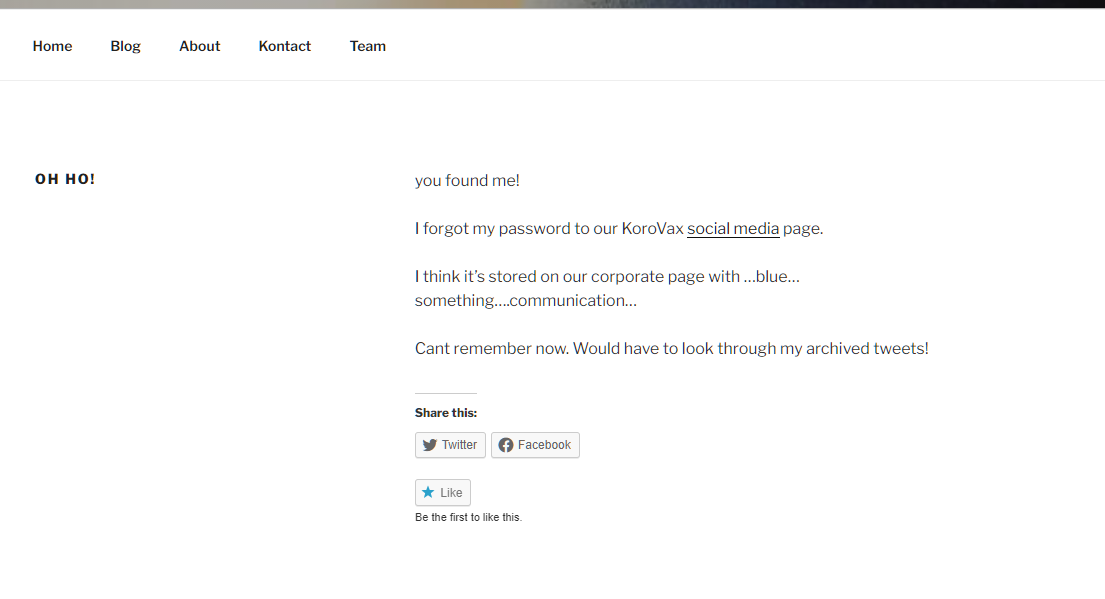Open the About menu item
Viewport: 1105px width, 599px height.
pos(199,46)
